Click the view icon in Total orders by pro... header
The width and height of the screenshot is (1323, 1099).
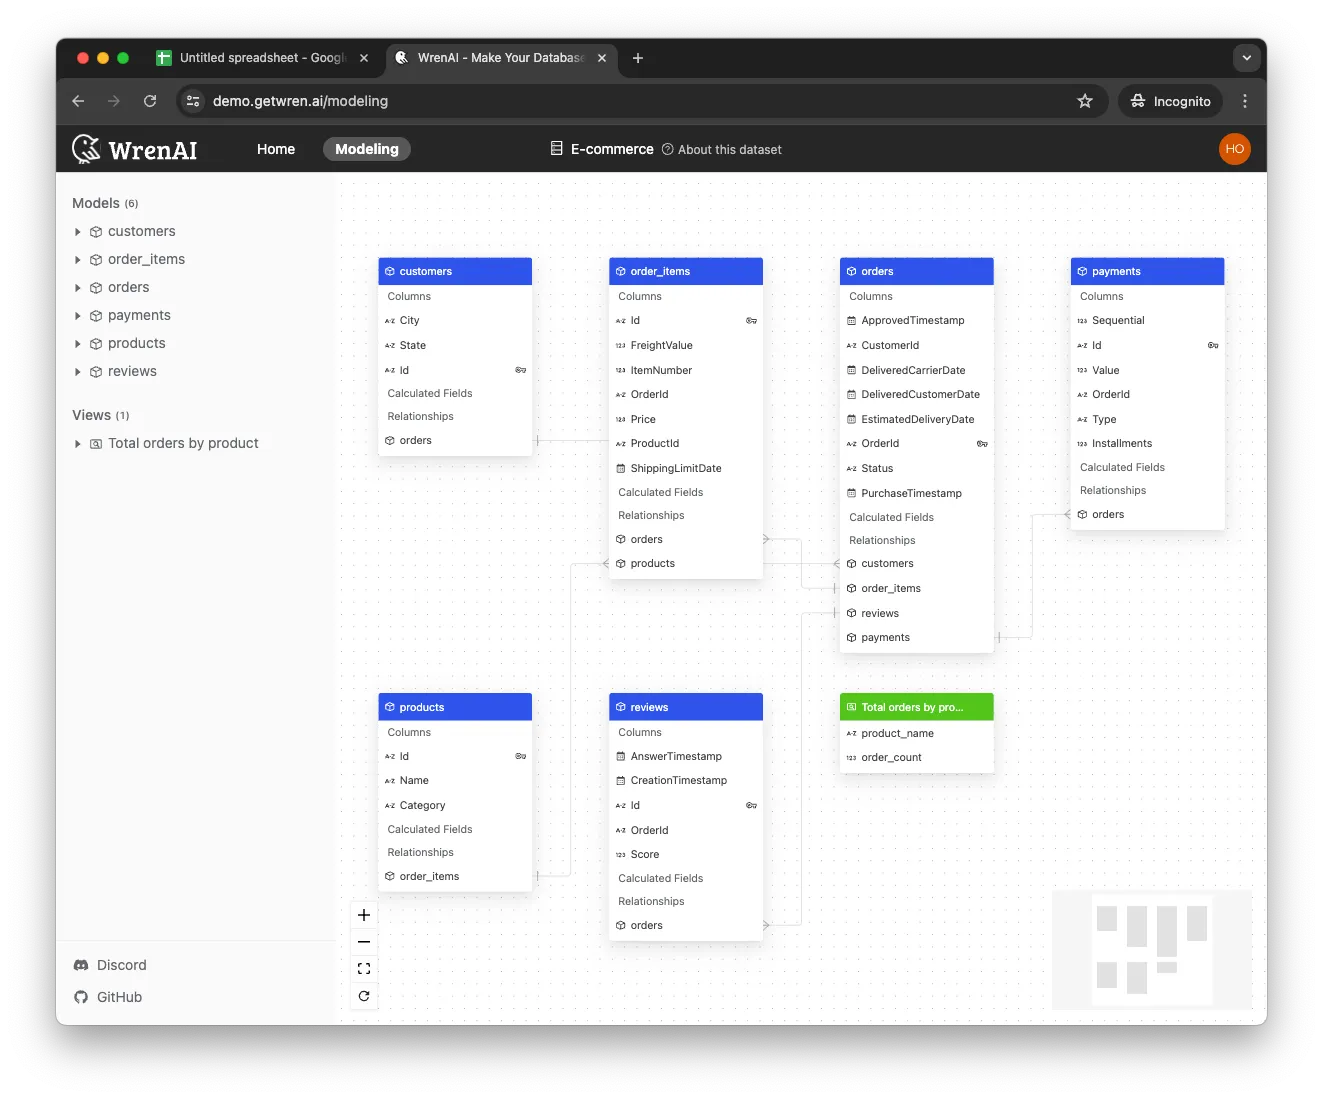(852, 707)
